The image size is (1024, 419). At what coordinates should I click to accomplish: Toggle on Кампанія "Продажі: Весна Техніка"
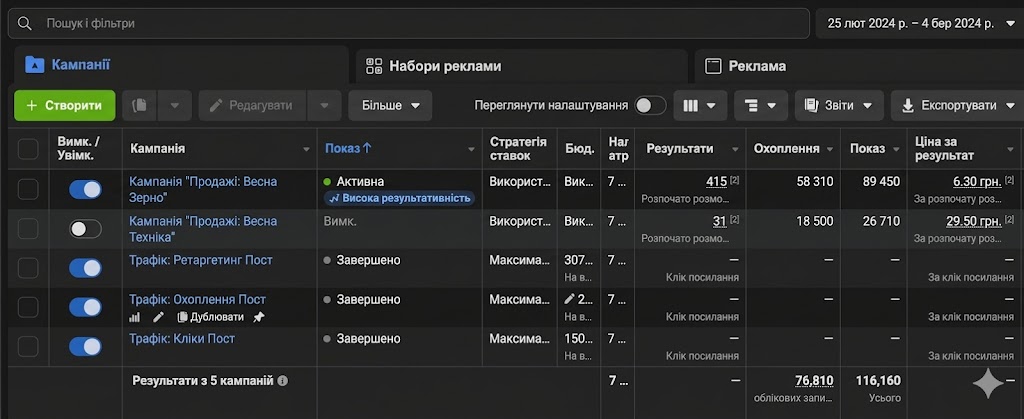tap(86, 228)
